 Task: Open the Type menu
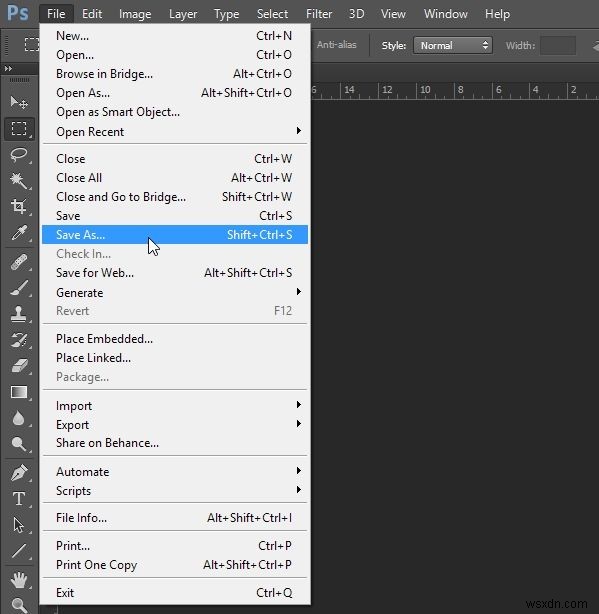[x=226, y=14]
